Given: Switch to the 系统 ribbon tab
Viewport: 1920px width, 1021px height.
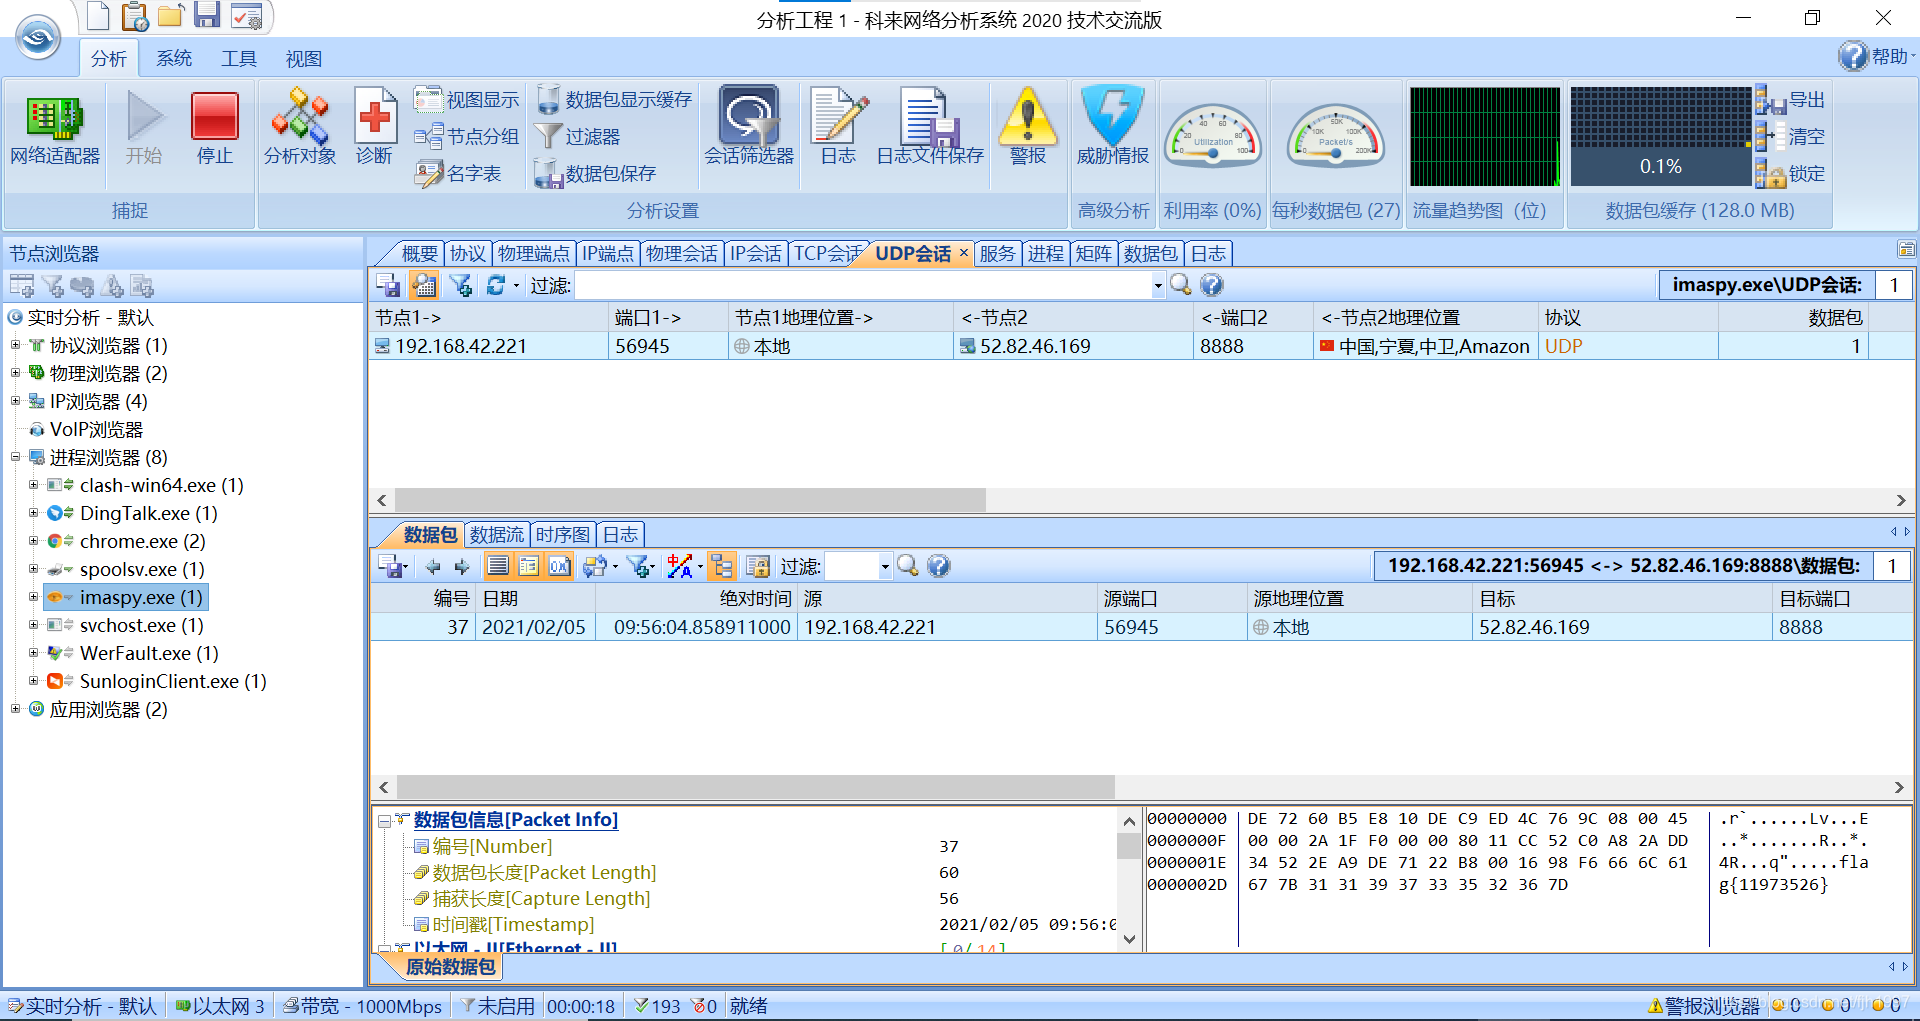Looking at the screenshot, I should coord(174,59).
